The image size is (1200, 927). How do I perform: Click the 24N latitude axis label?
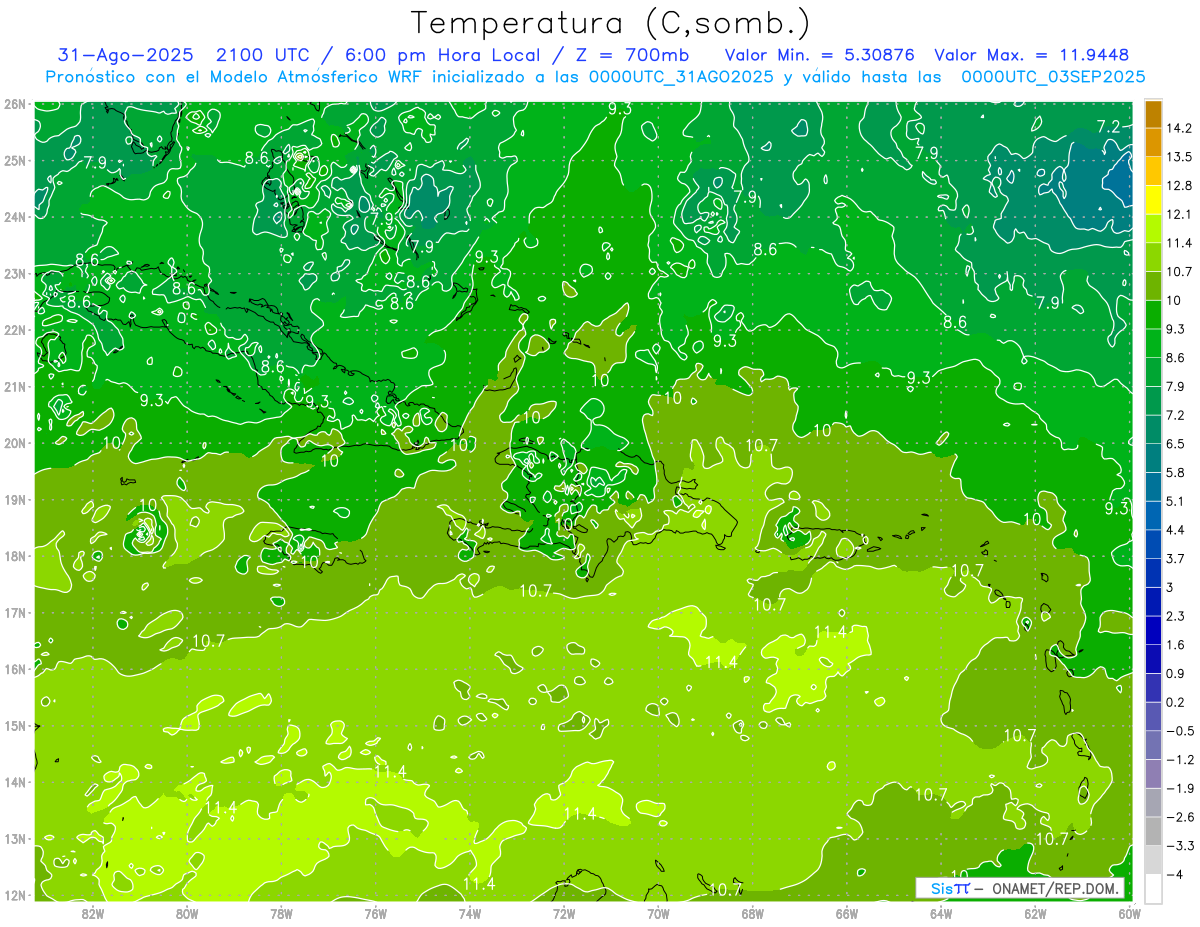(x=14, y=216)
